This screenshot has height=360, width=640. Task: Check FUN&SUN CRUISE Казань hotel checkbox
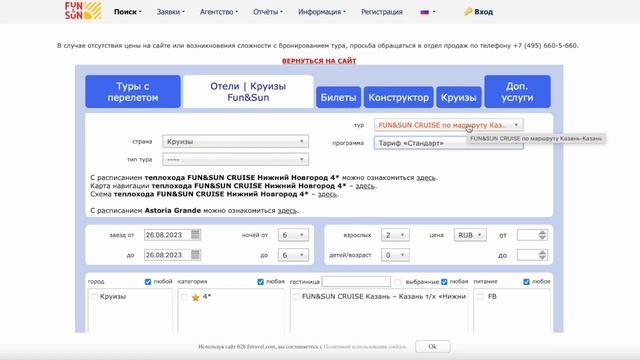pos(296,296)
